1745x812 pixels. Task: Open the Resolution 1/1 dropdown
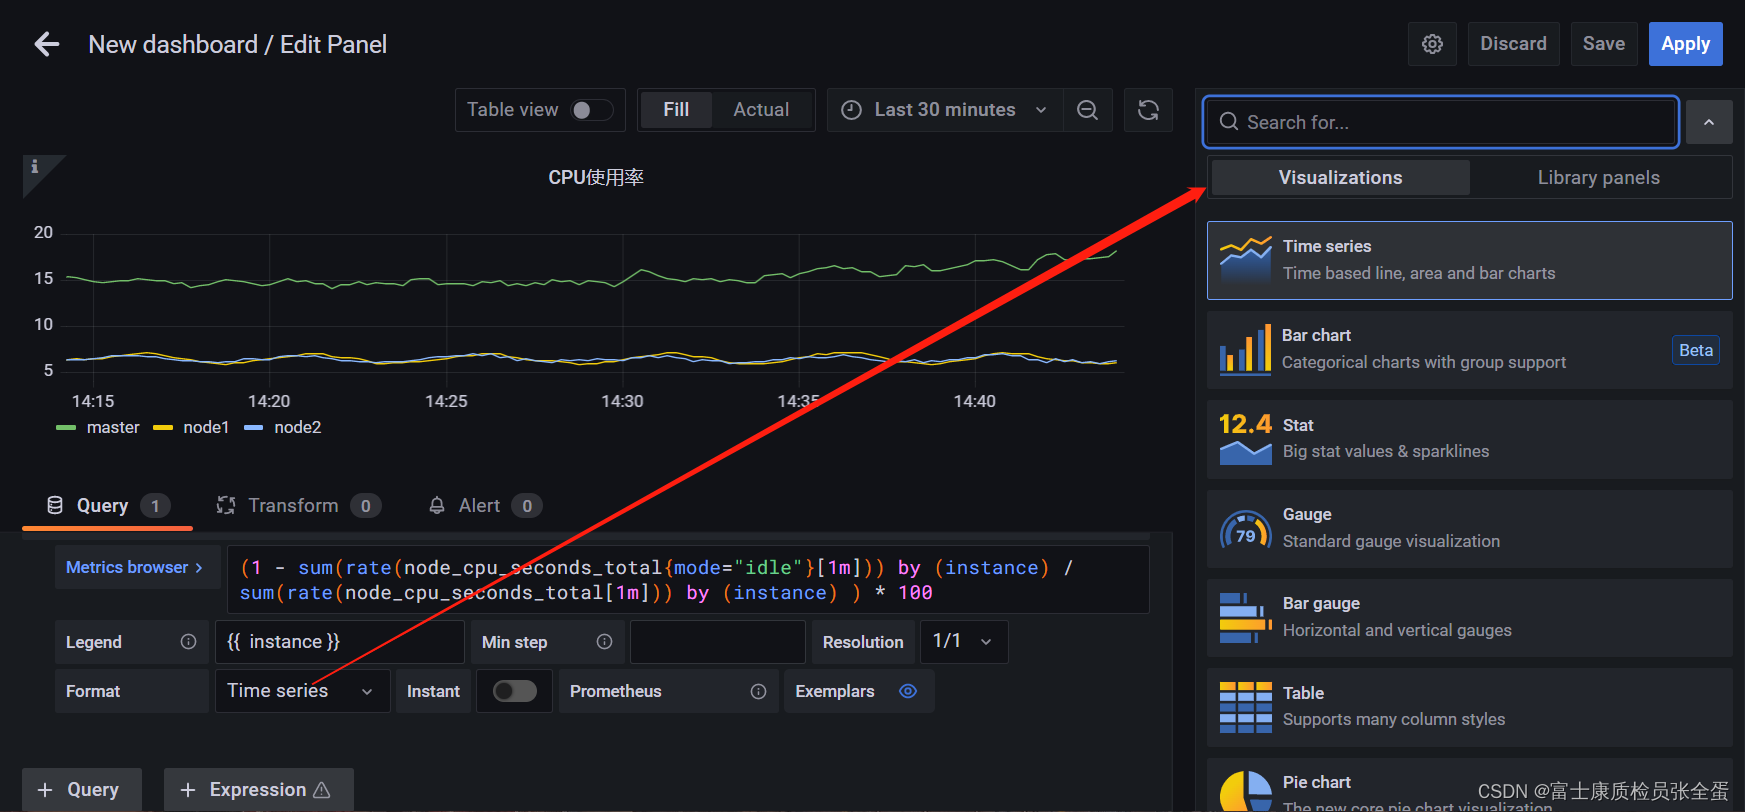[964, 642]
